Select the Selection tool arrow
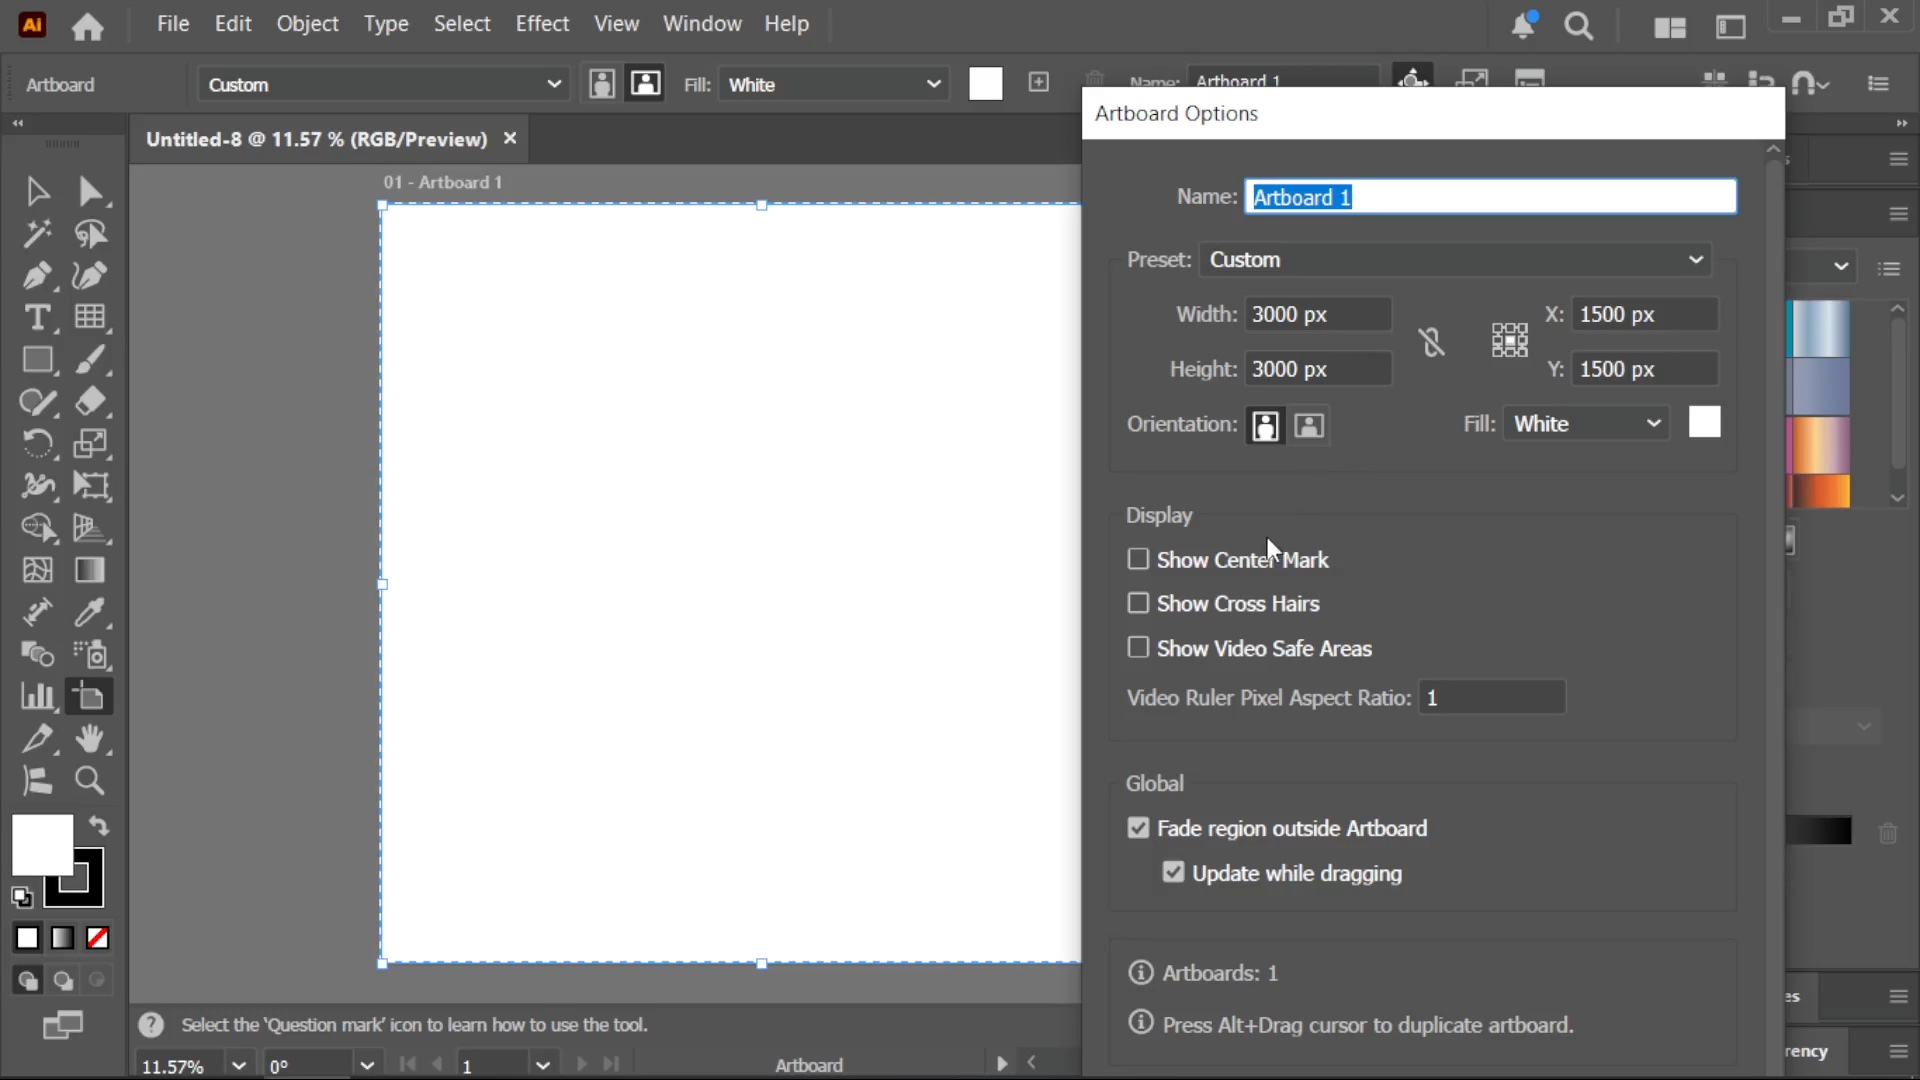1920x1080 pixels. [37, 191]
